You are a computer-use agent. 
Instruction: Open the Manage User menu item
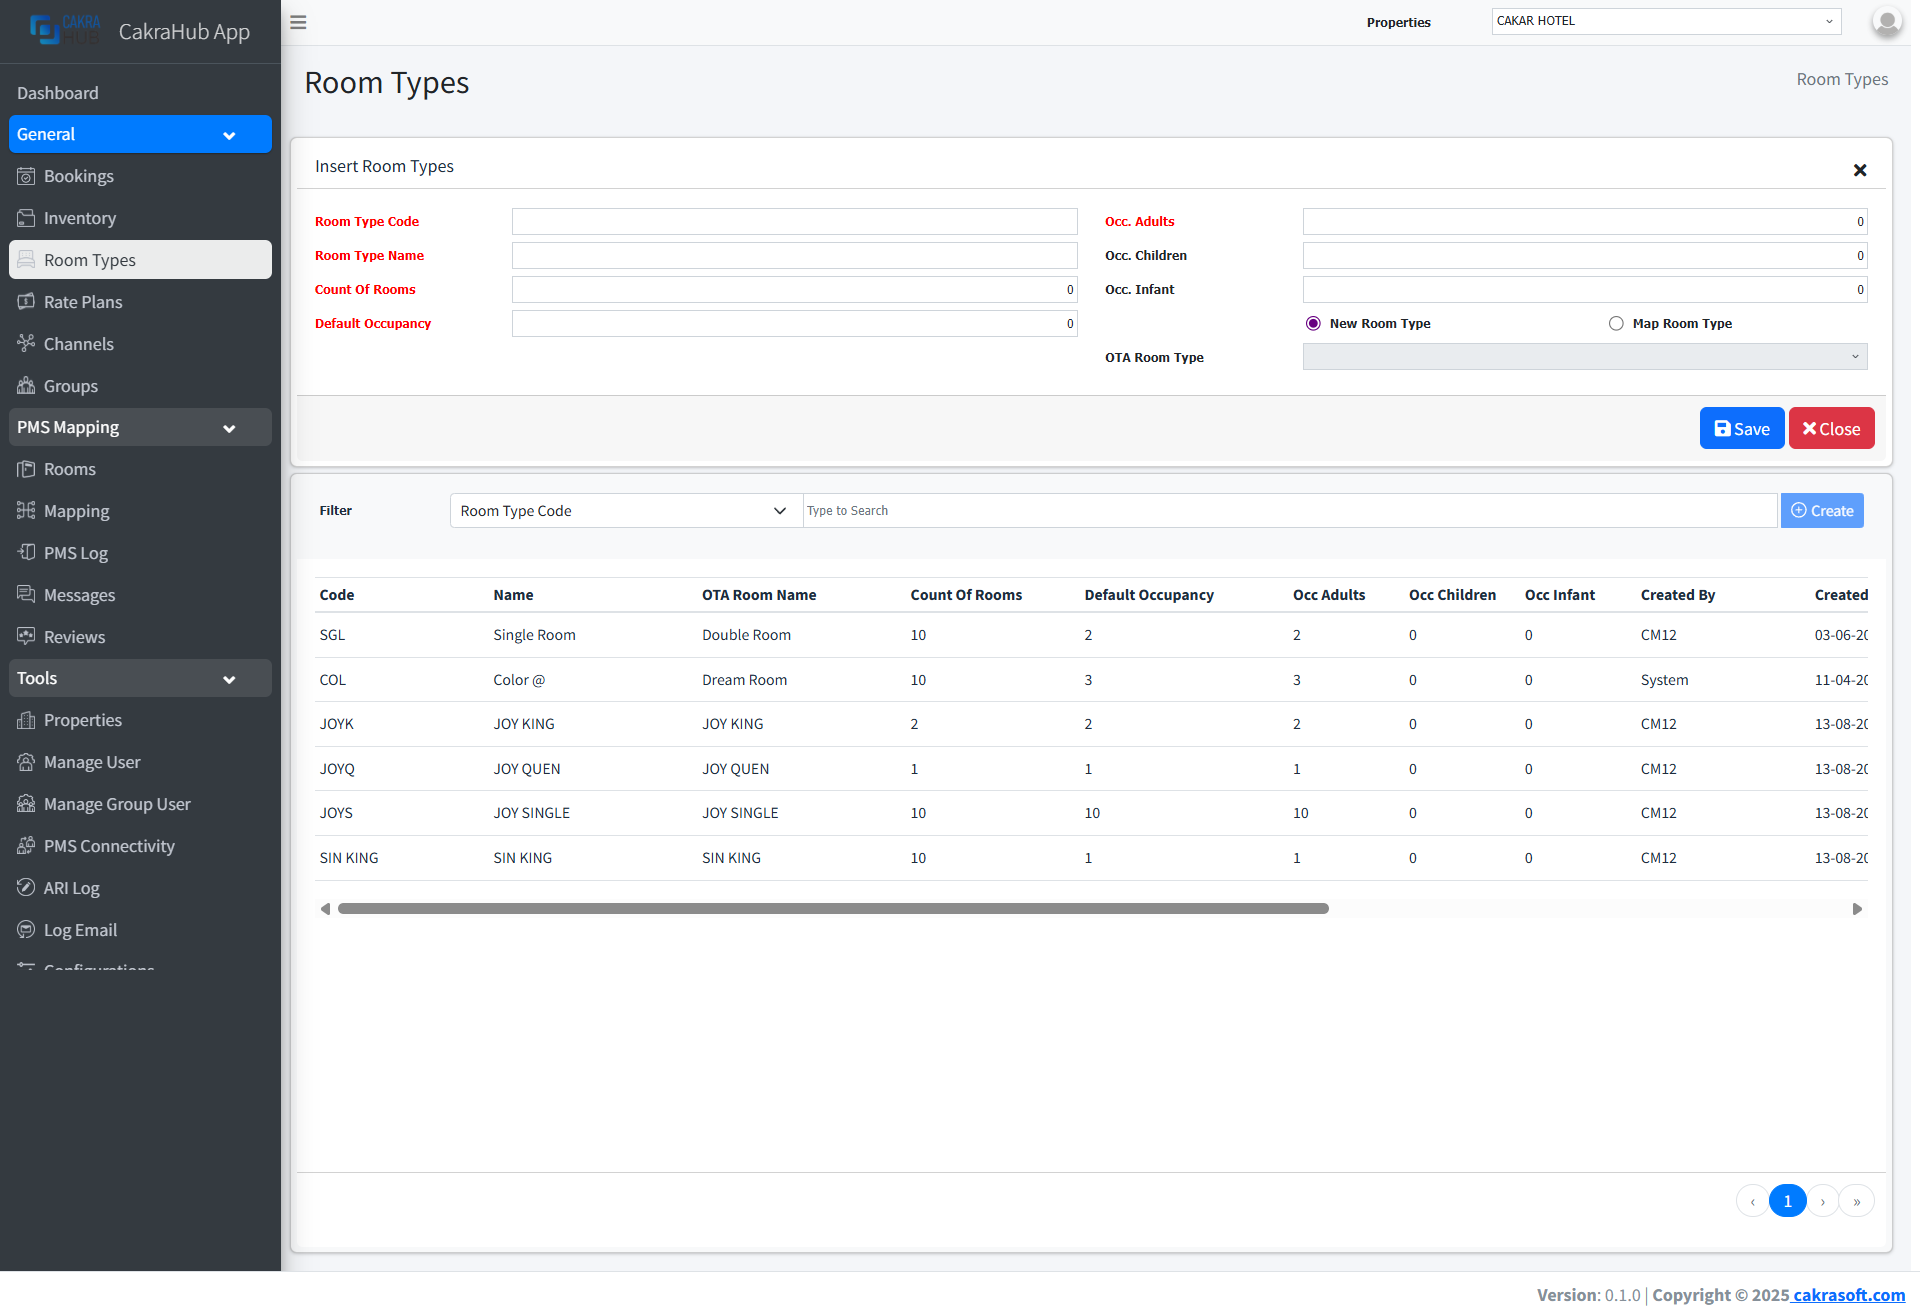92,762
